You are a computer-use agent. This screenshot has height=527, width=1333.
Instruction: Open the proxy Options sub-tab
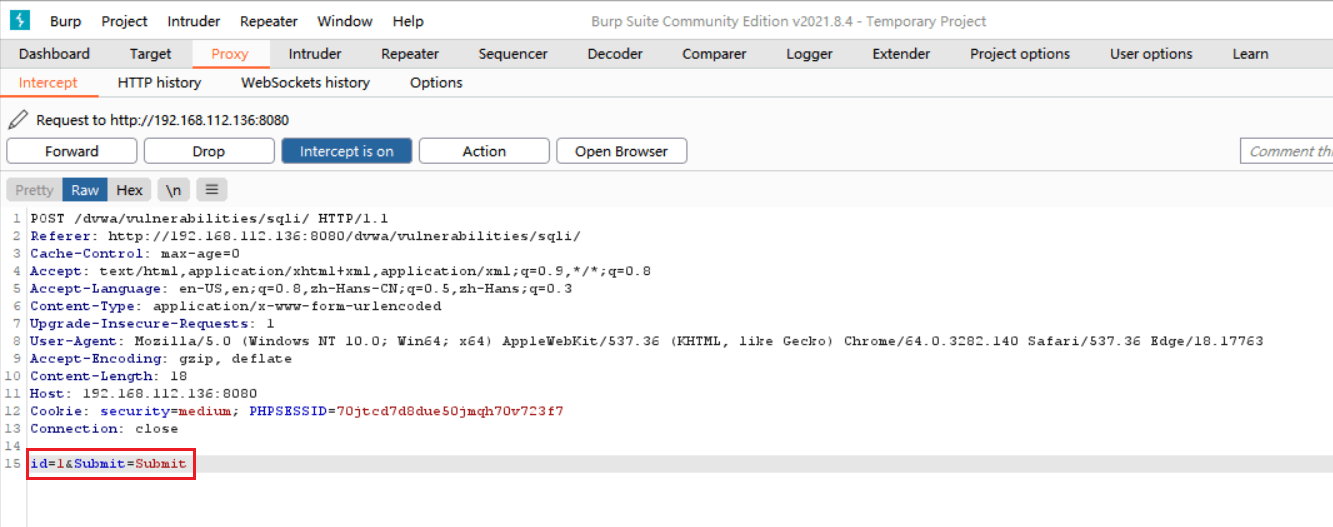click(x=436, y=83)
